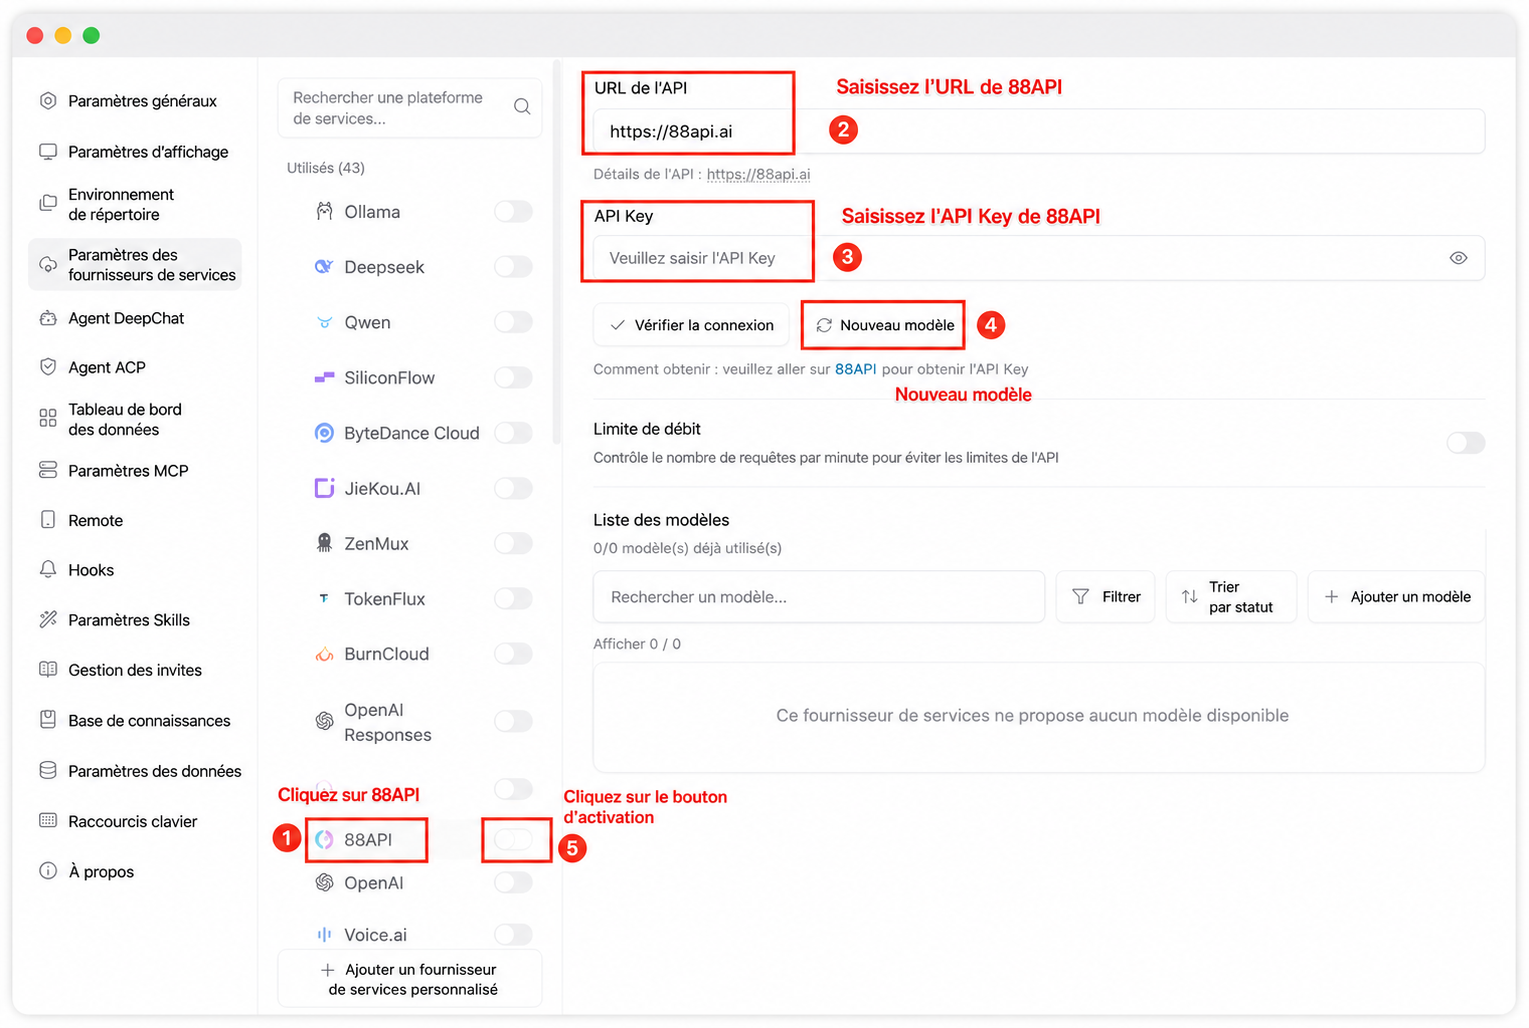This screenshot has height=1028, width=1529.
Task: Click the Utilisés (43) header text
Action: pos(326,168)
